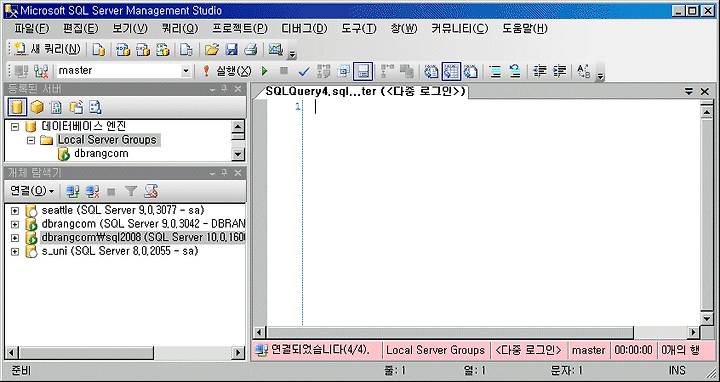
Task: Open a Database Engine Query from toolbar
Action: pos(99,49)
